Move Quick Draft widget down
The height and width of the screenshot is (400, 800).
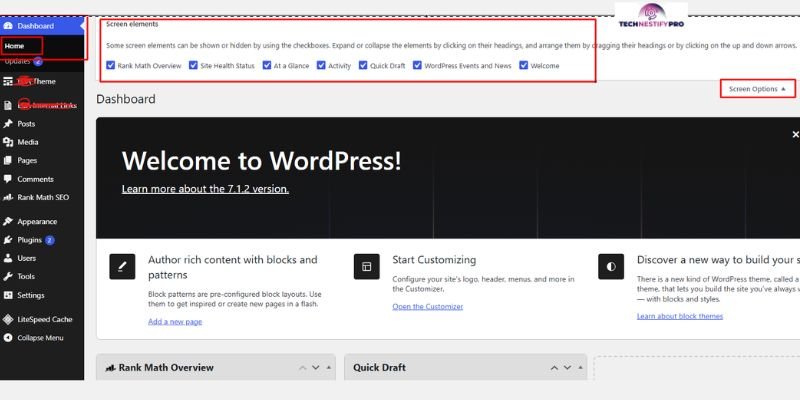(567, 368)
